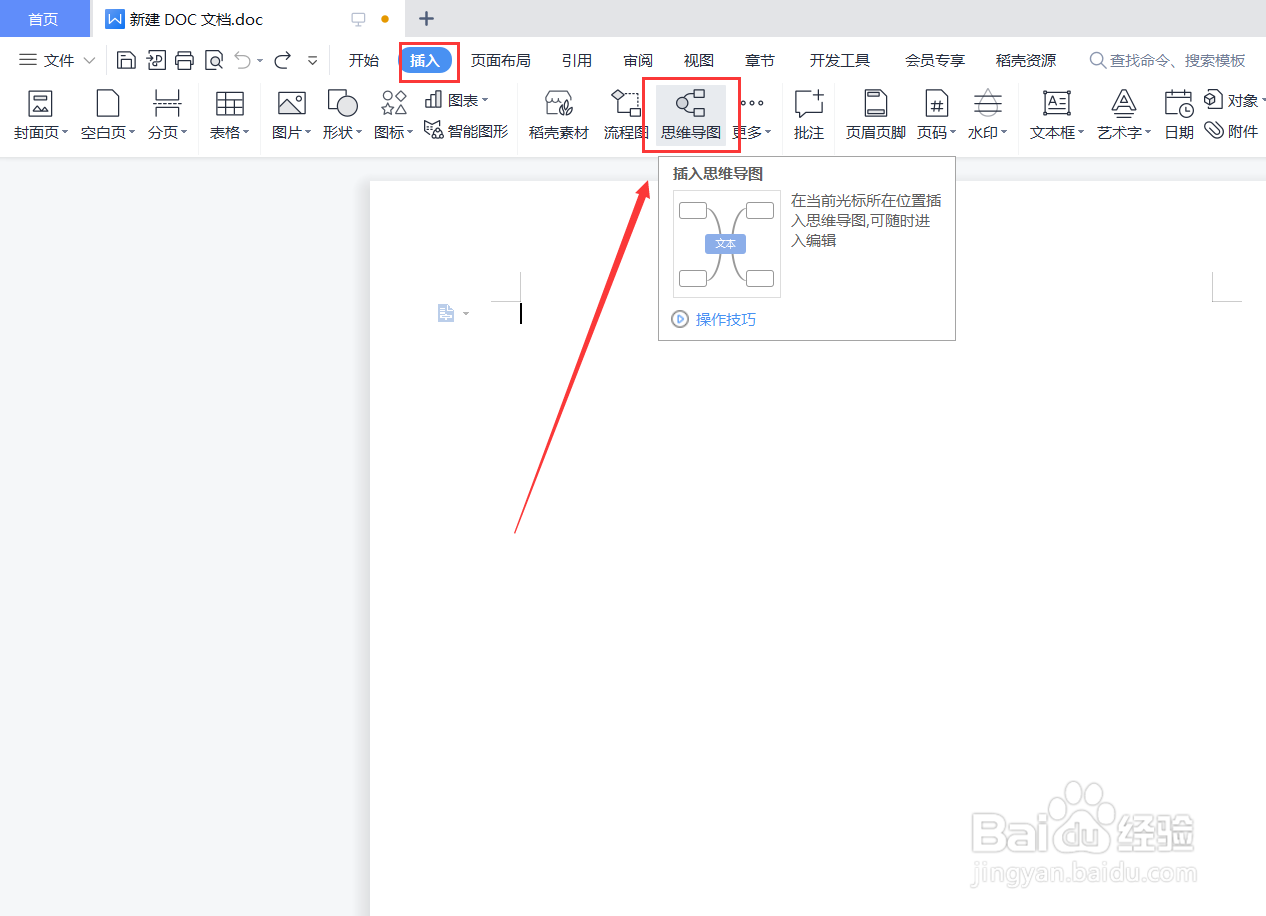Insert a text box (文本框)

click(x=1057, y=115)
